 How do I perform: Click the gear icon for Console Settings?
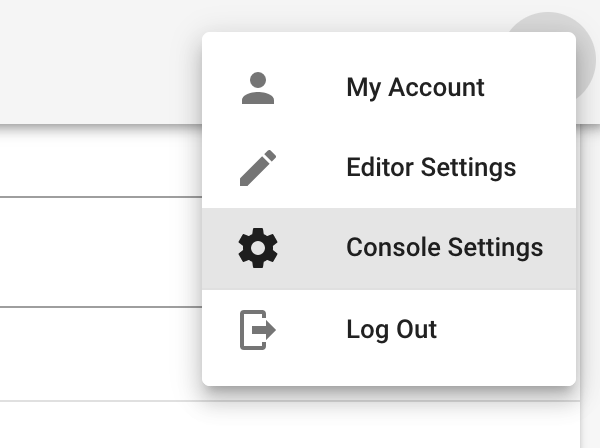258,248
